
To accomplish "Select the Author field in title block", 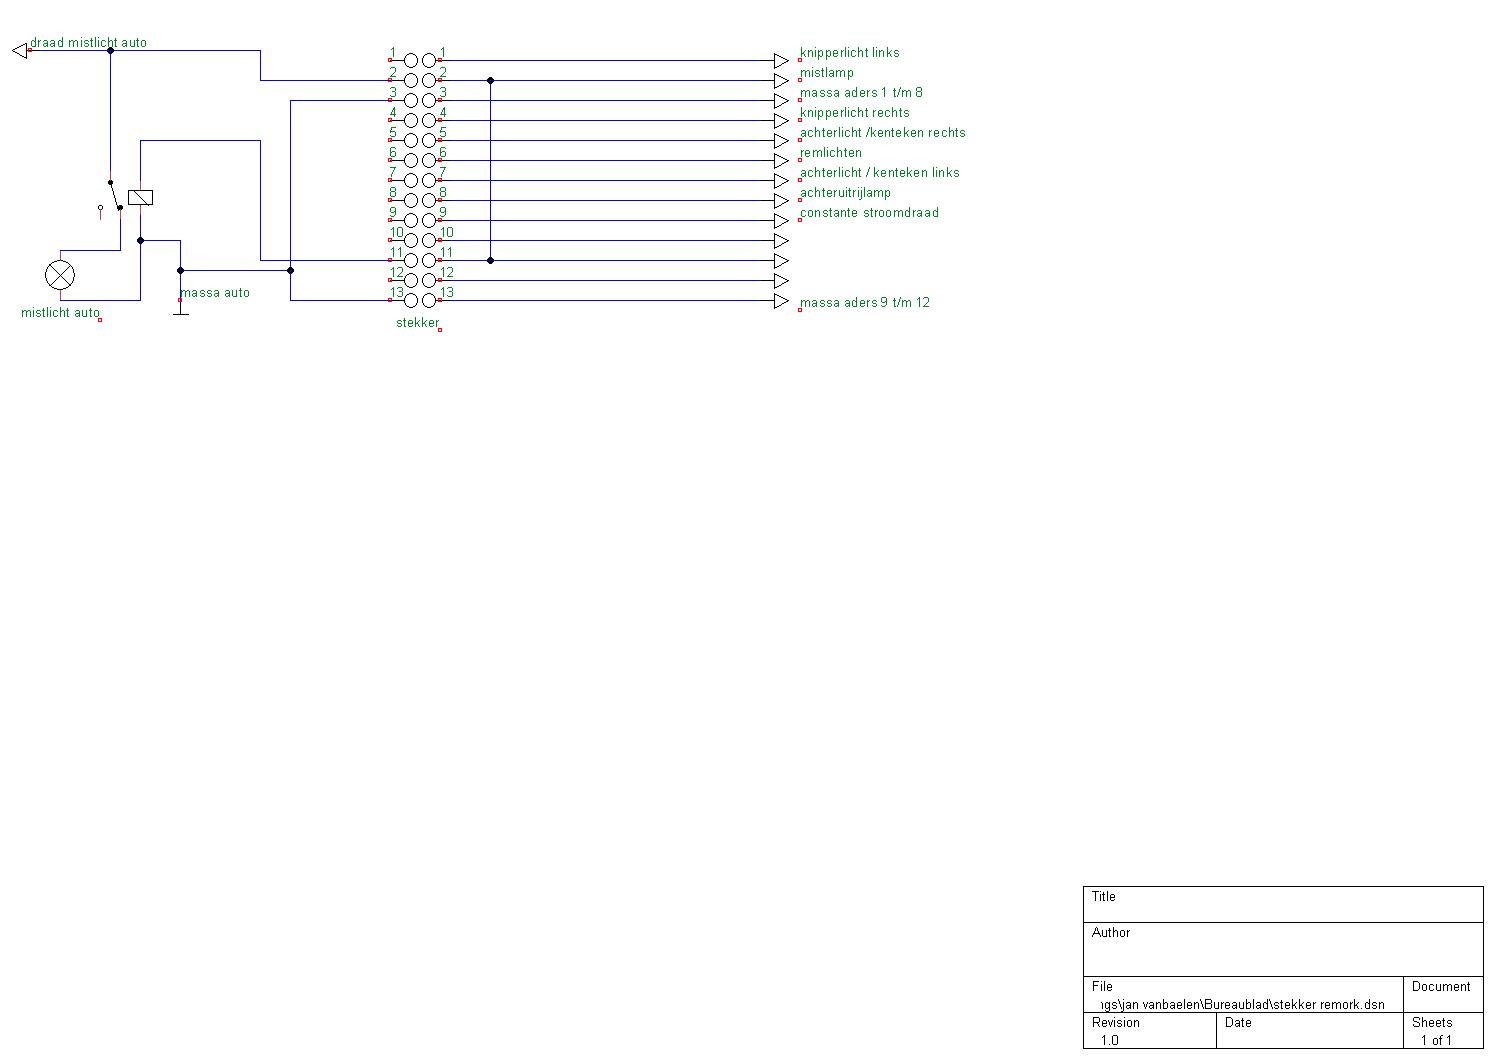I will [x=1283, y=948].
